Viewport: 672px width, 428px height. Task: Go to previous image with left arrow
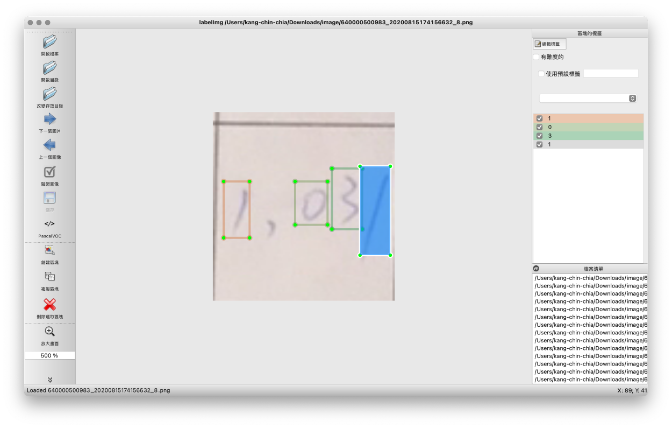pyautogui.click(x=49, y=146)
